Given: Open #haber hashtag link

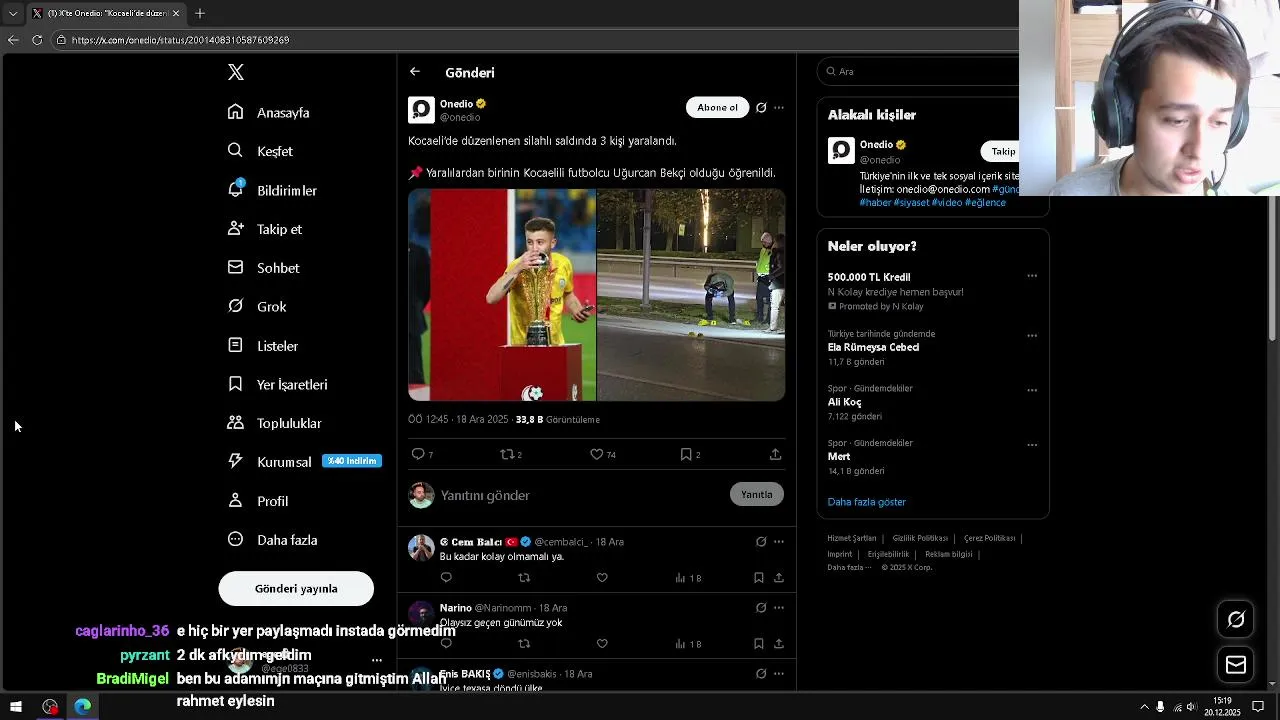Looking at the screenshot, I should pos(875,202).
